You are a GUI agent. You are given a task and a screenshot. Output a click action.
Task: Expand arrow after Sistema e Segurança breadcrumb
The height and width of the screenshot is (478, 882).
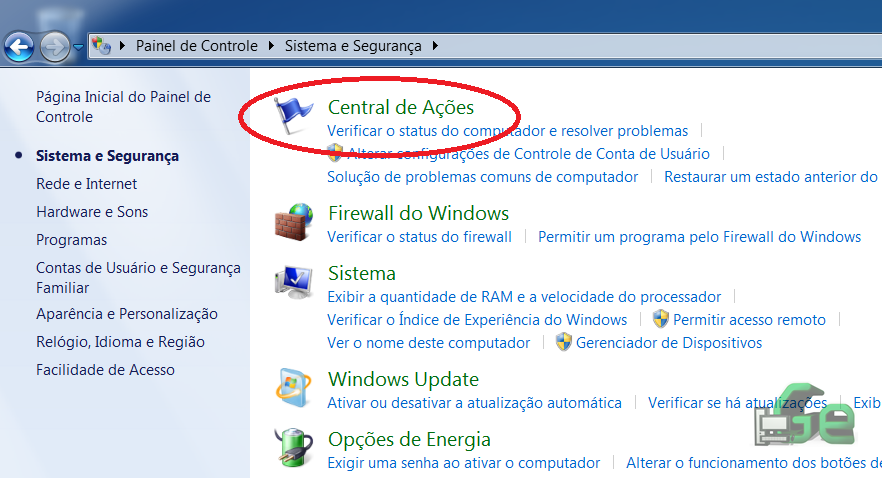coord(435,46)
